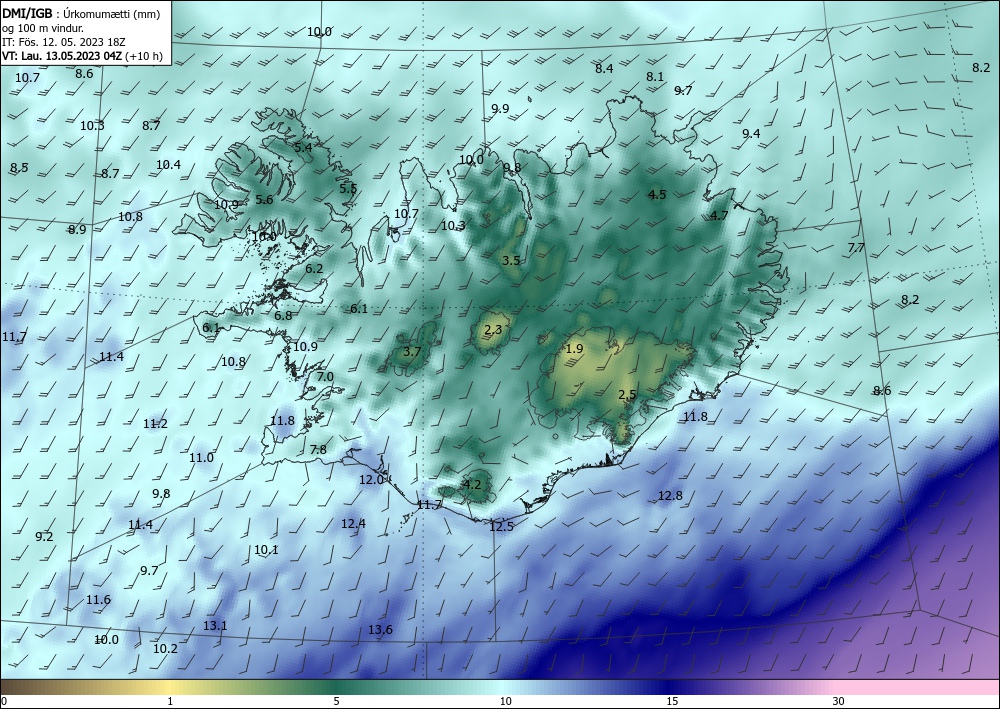Screen dimensions: 1000x709
Task: Select the initial time line 'IT: Fös. 12. 05. 2023 18Z'
Action: [64, 42]
